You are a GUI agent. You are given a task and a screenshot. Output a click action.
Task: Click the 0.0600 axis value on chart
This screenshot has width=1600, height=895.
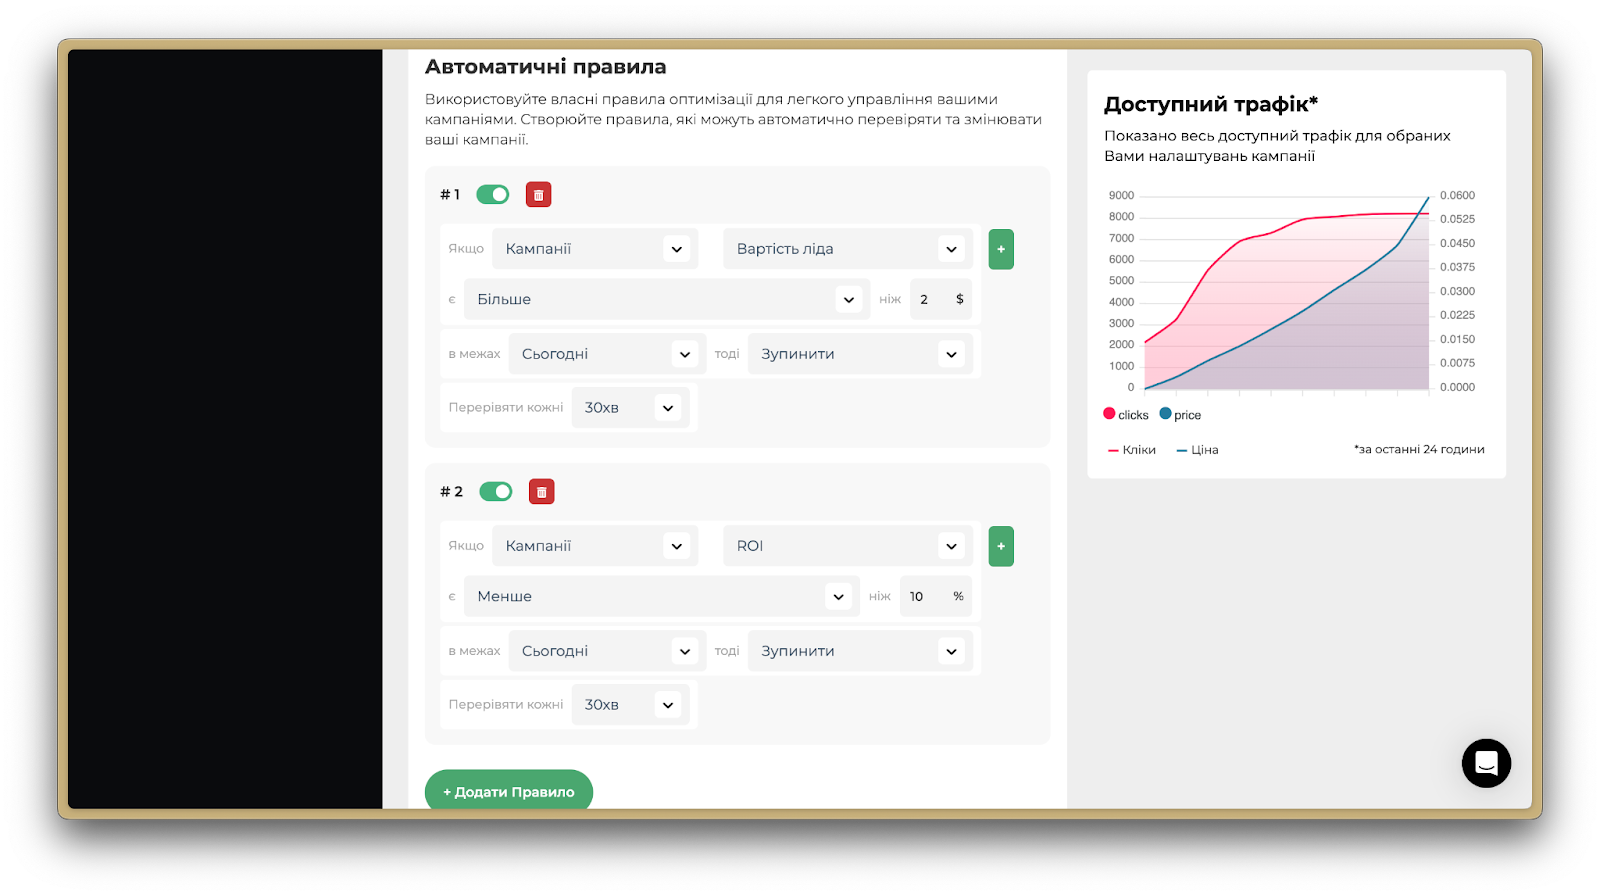coord(1457,196)
